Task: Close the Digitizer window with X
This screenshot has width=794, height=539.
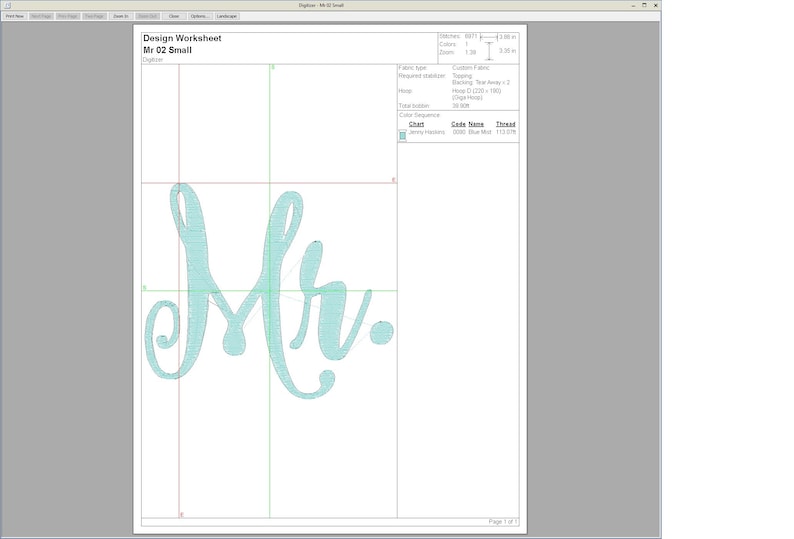Action: click(x=655, y=5)
